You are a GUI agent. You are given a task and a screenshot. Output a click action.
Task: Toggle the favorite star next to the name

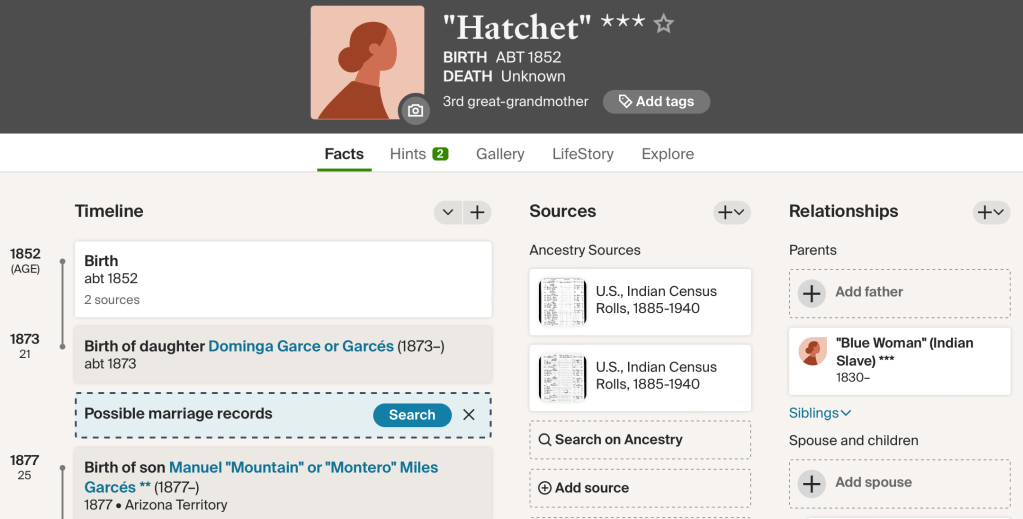pos(664,23)
